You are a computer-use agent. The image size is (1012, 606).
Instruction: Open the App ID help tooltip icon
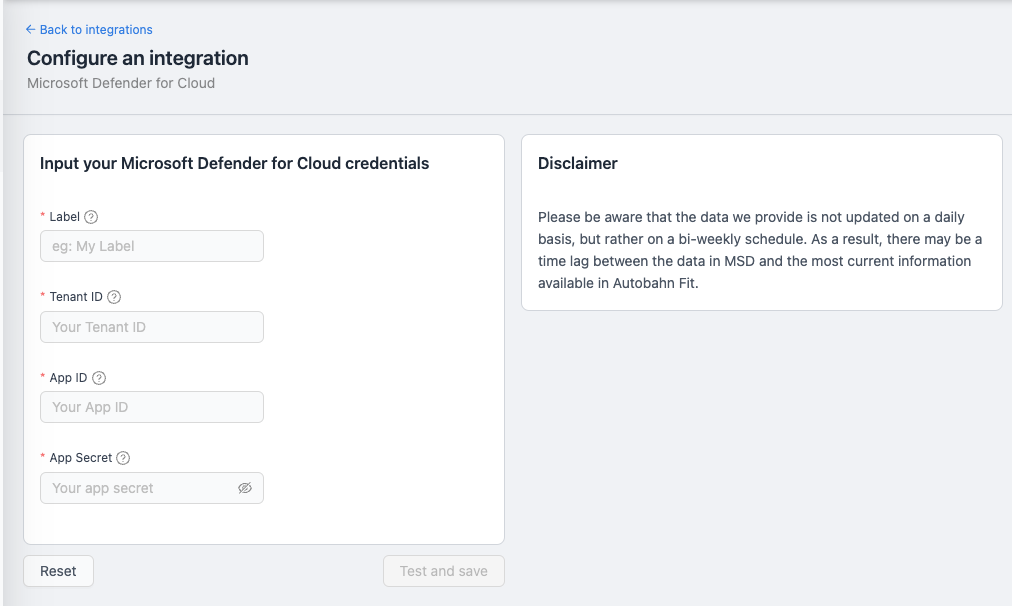[99, 378]
